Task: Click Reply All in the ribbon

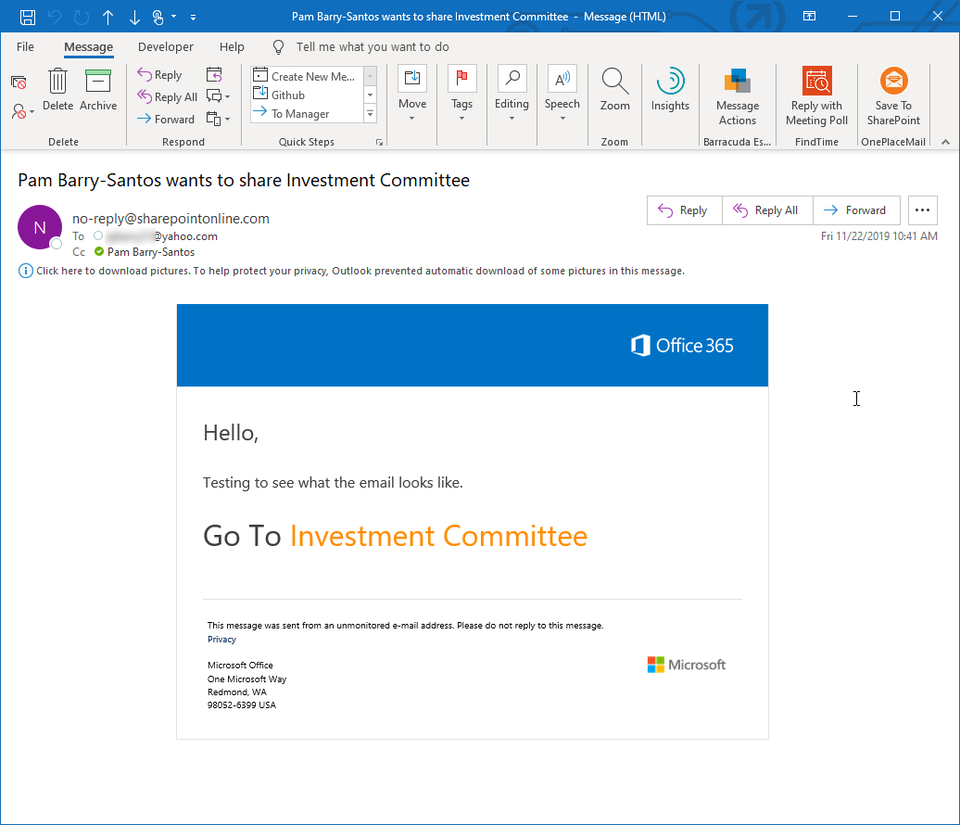Action: 167,97
